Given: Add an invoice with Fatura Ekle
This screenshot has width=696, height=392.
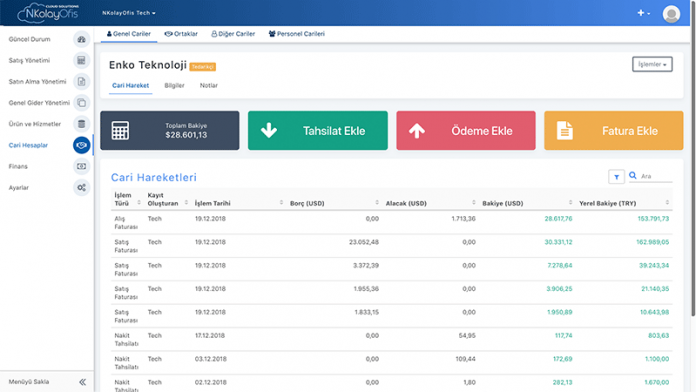Looking at the screenshot, I should tap(613, 131).
